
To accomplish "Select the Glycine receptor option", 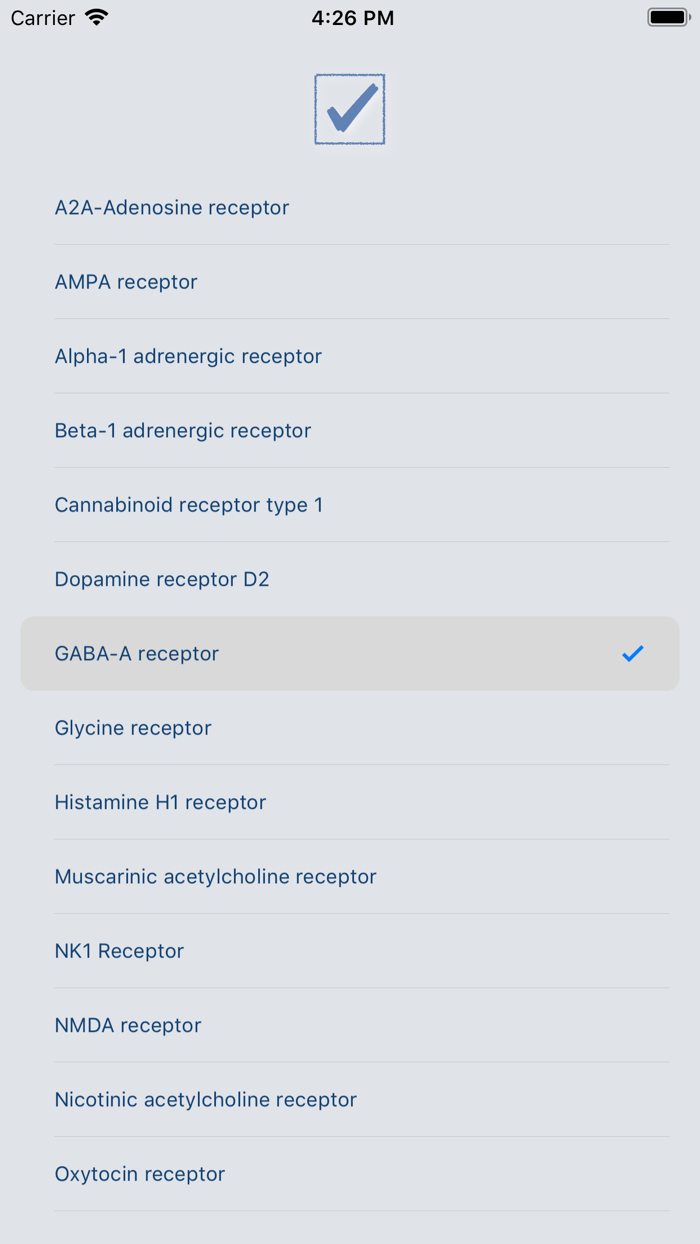I will pyautogui.click(x=132, y=728).
